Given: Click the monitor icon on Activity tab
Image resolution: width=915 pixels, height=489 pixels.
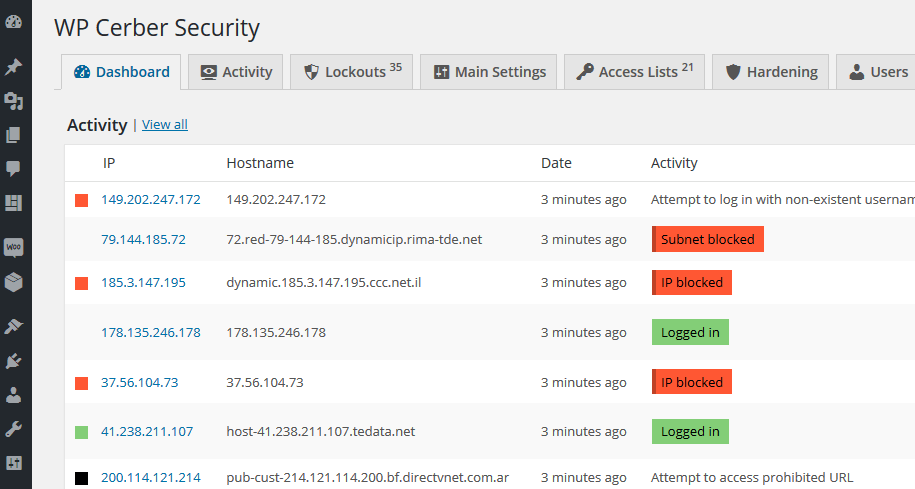Looking at the screenshot, I should 208,72.
